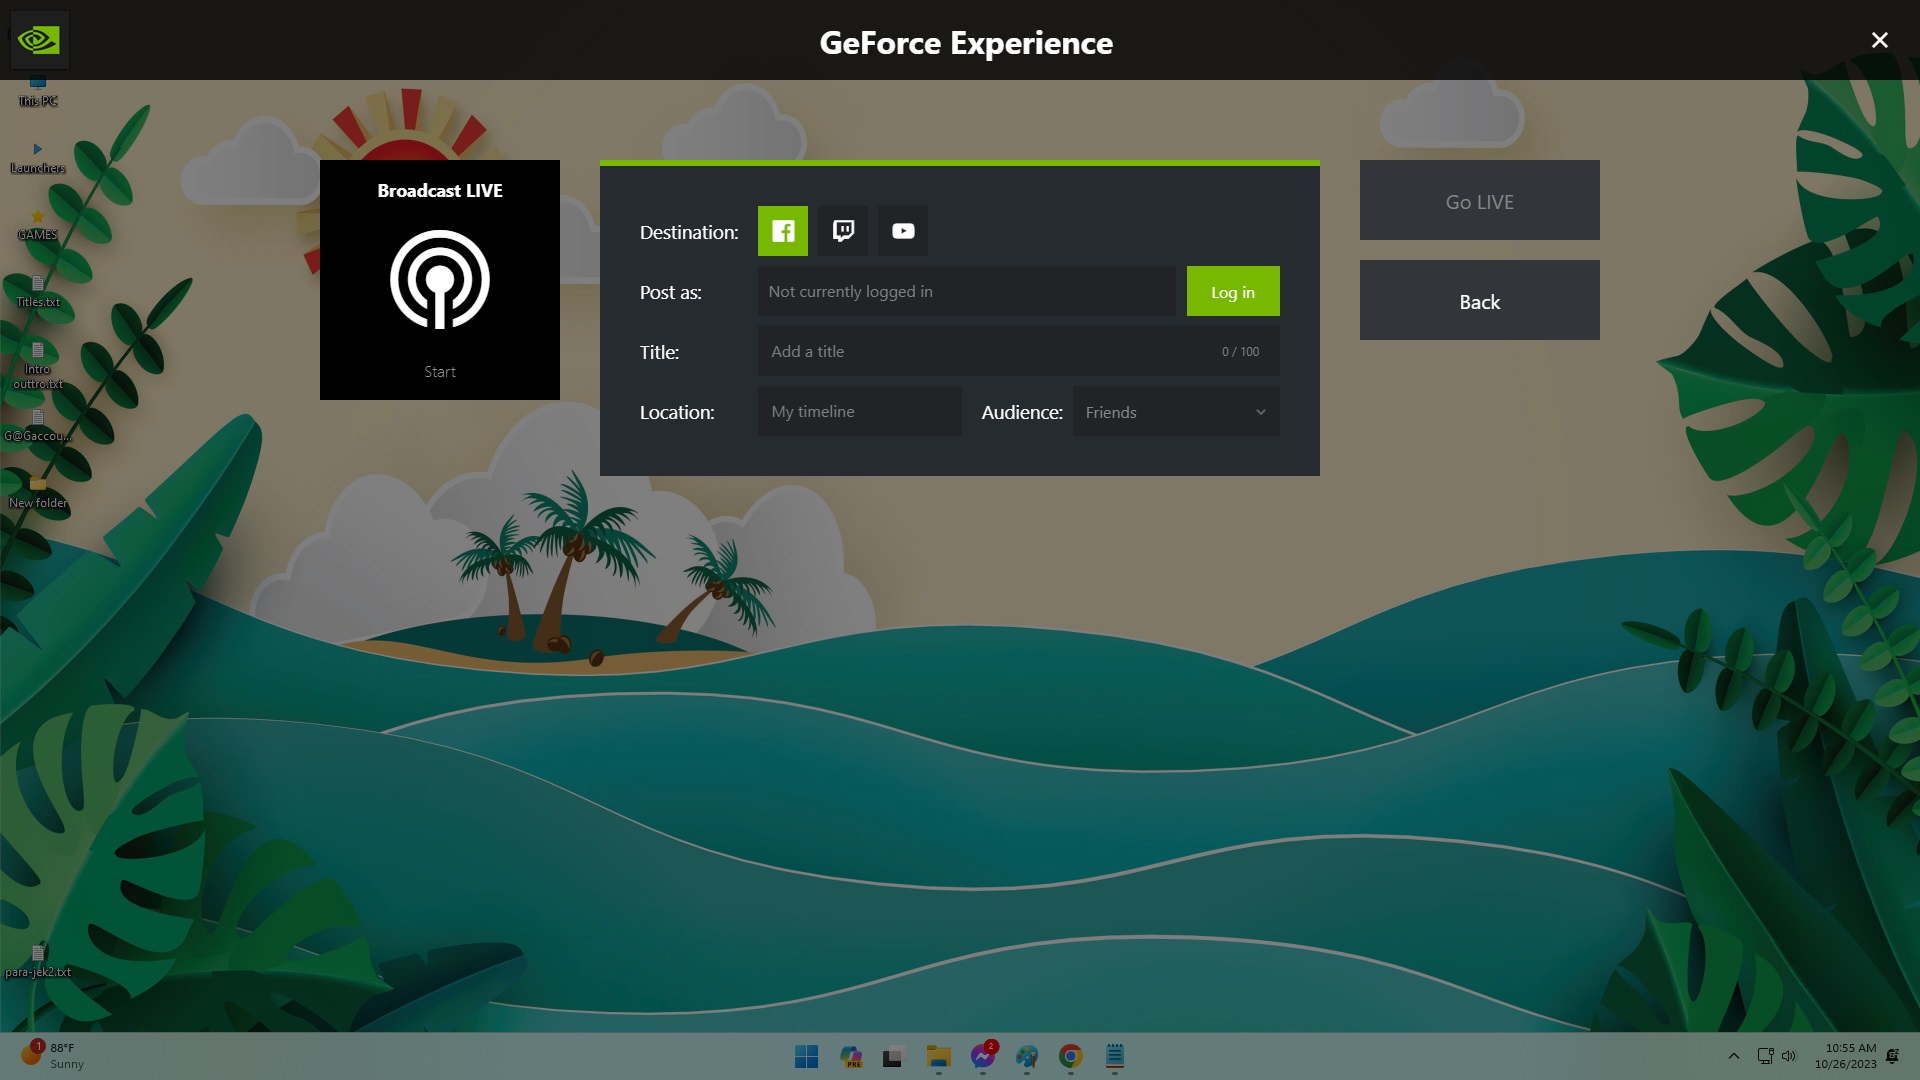Click the Go LIVE button
Image resolution: width=1920 pixels, height=1080 pixels.
click(x=1480, y=200)
